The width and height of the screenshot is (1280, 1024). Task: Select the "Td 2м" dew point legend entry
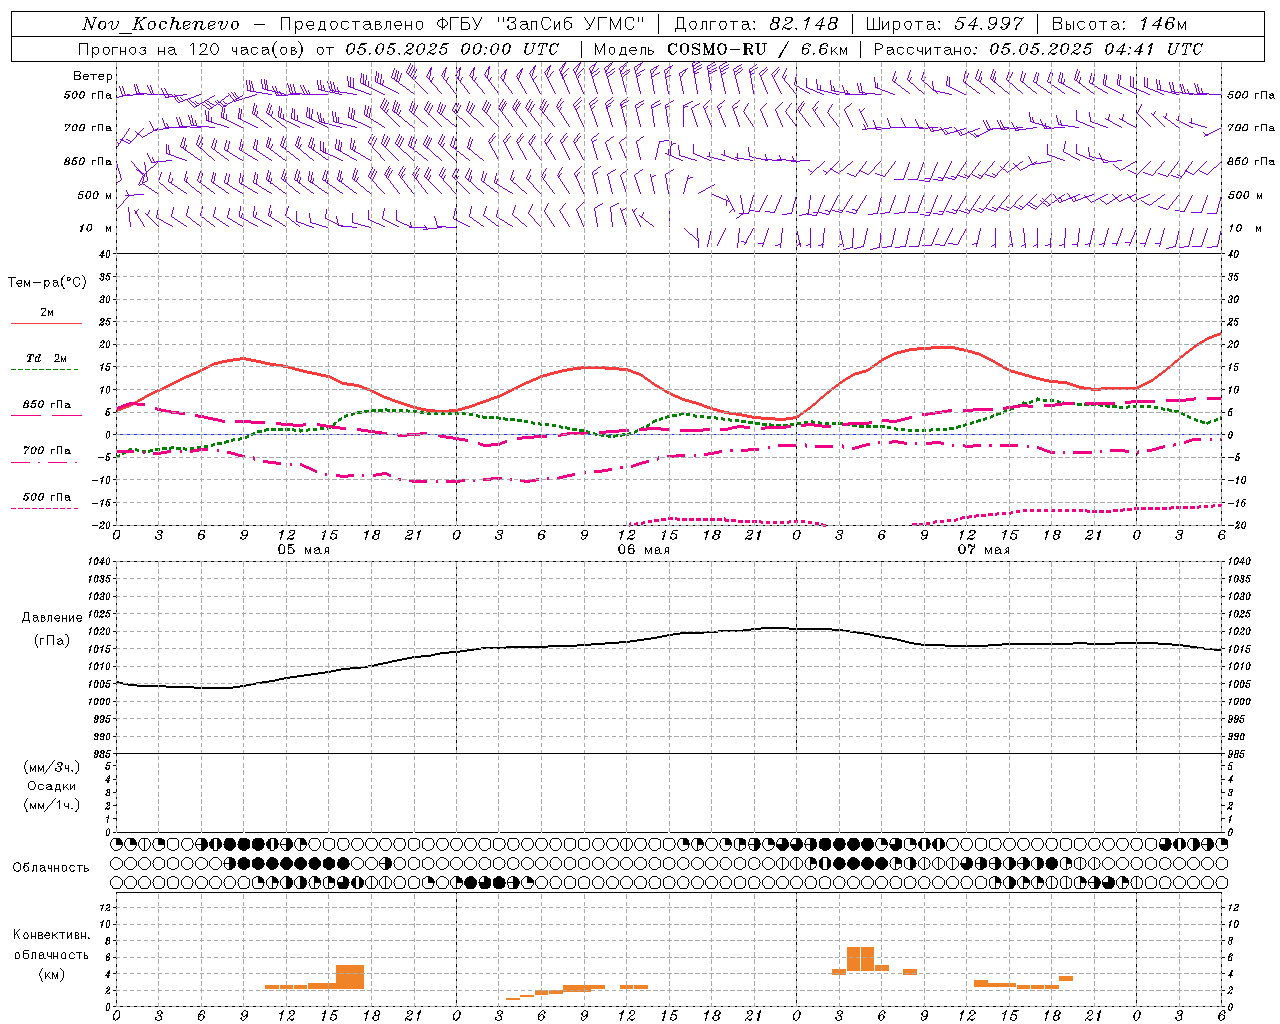point(47,358)
